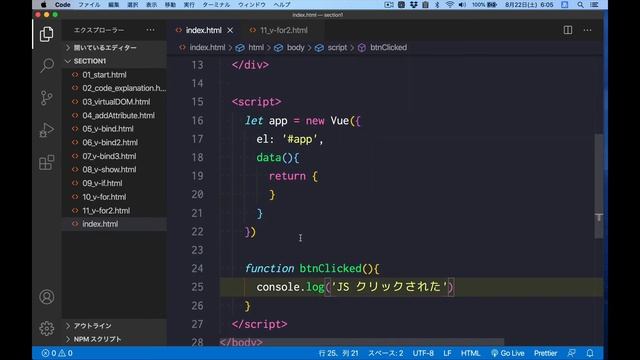Open the Help menu in the menu bar
This screenshot has height=360, width=640.
[282, 4]
